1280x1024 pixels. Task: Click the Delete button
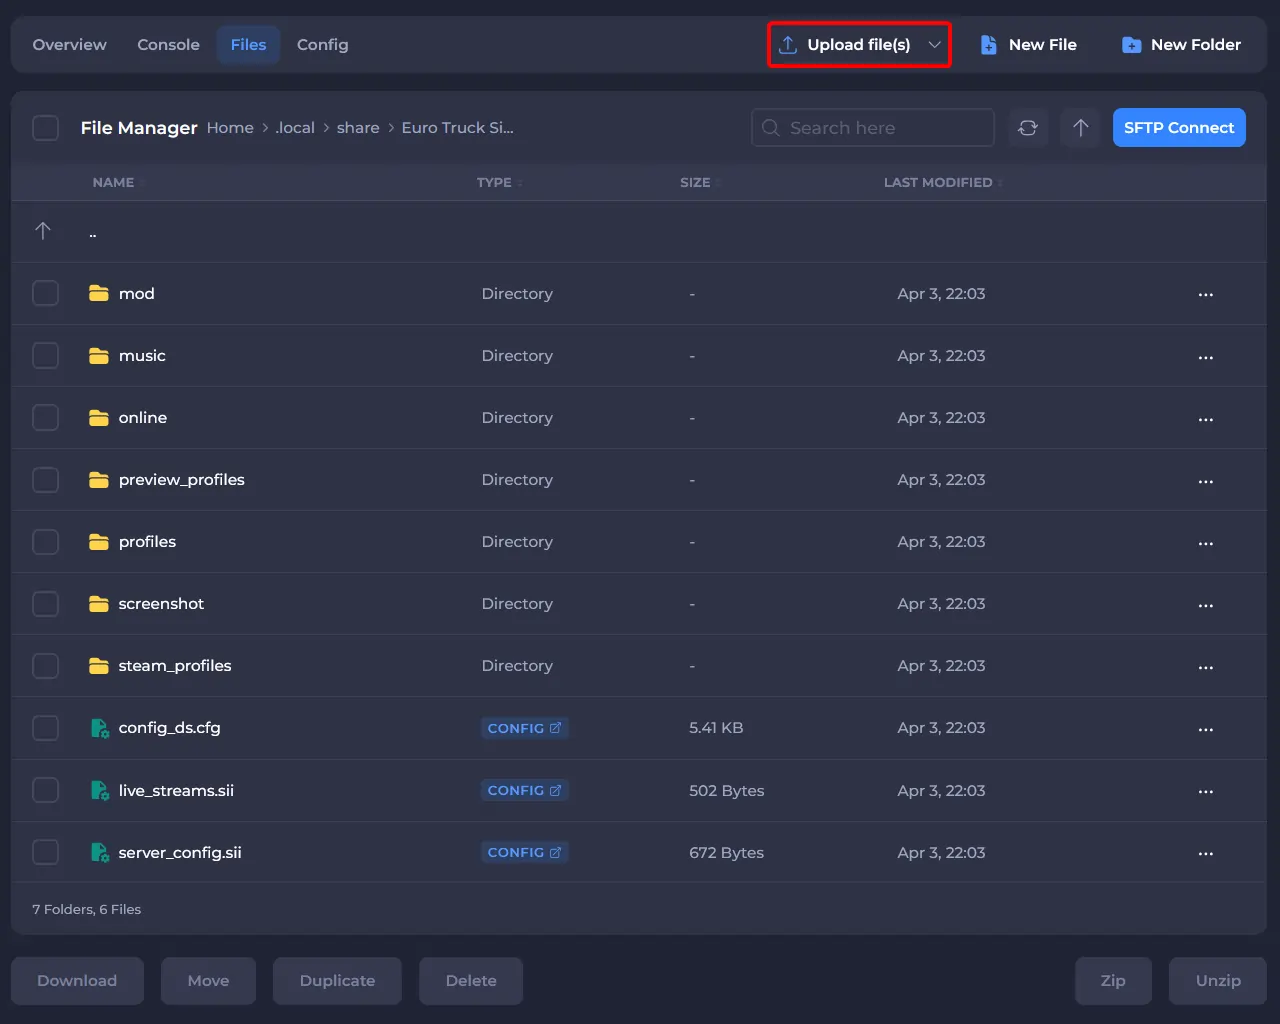pyautogui.click(x=471, y=981)
